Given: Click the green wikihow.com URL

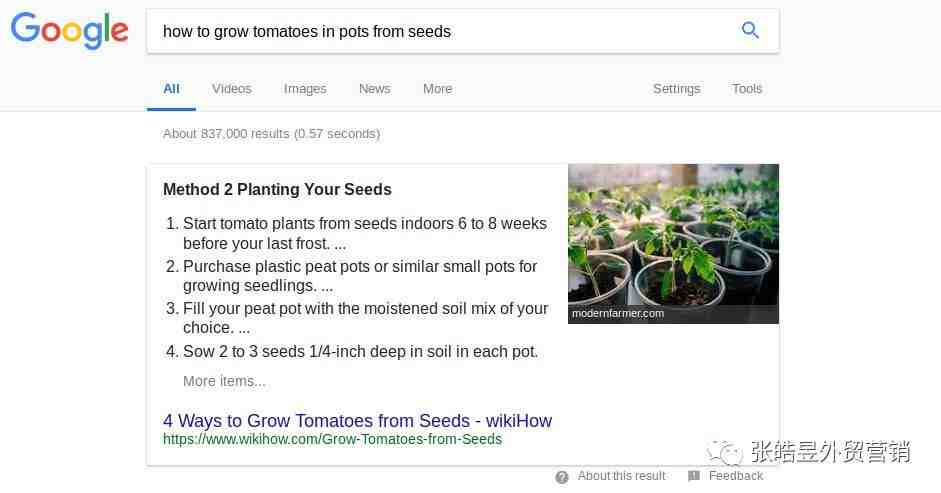Looking at the screenshot, I should click(332, 440).
